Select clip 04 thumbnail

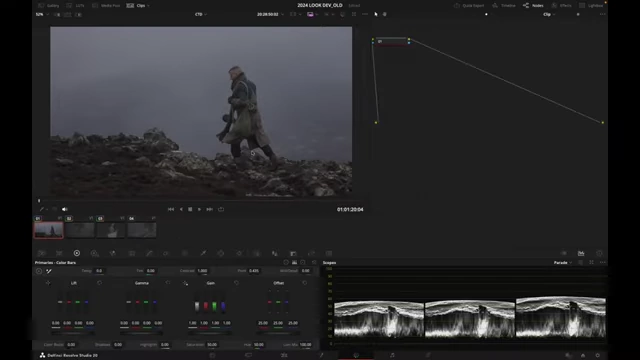142,230
